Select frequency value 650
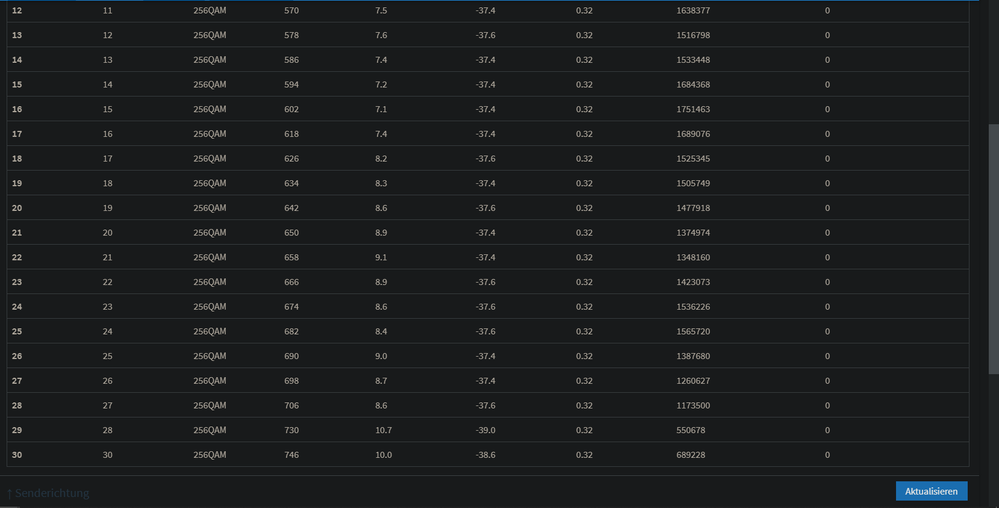Viewport: 999px width, 508px height. click(291, 233)
